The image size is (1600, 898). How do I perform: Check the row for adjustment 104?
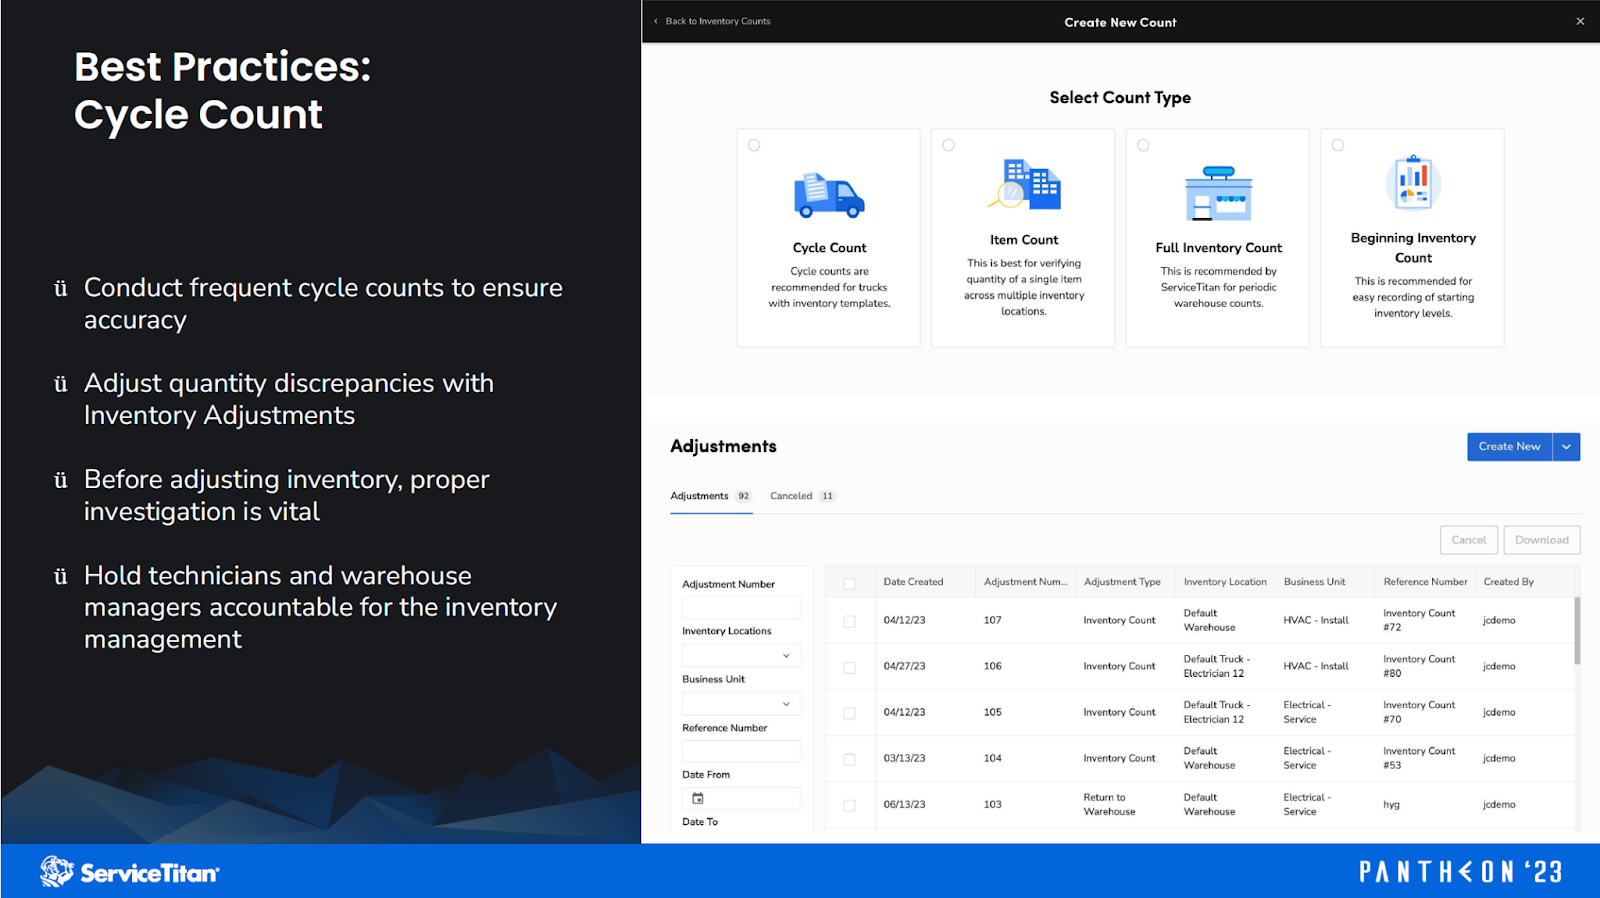pos(850,759)
